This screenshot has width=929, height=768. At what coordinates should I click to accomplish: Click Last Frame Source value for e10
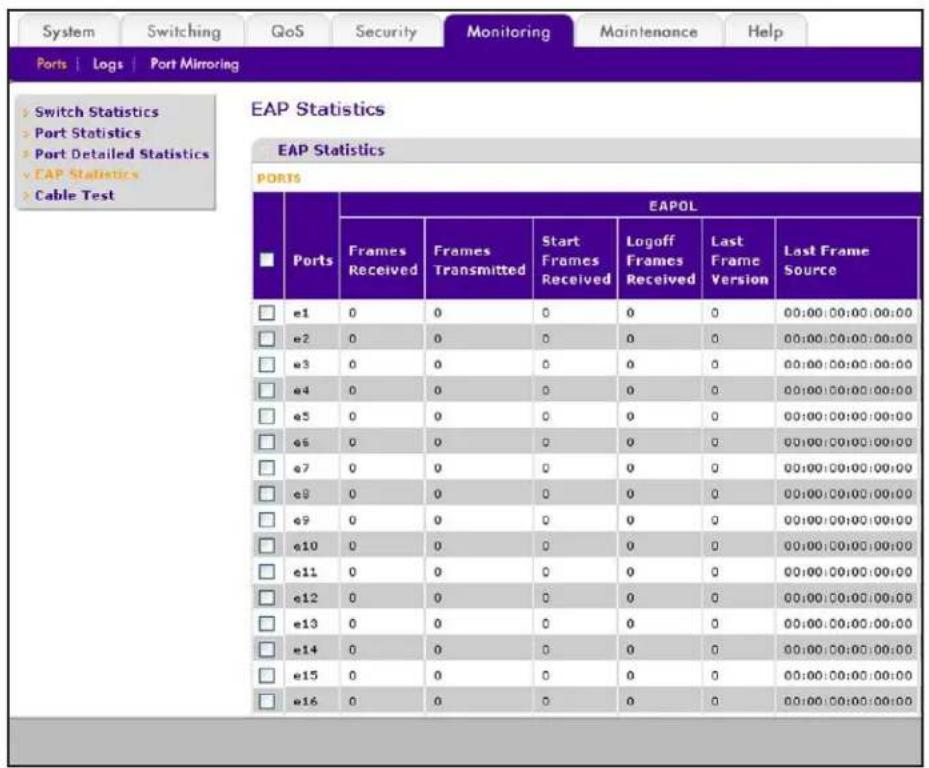coord(847,546)
